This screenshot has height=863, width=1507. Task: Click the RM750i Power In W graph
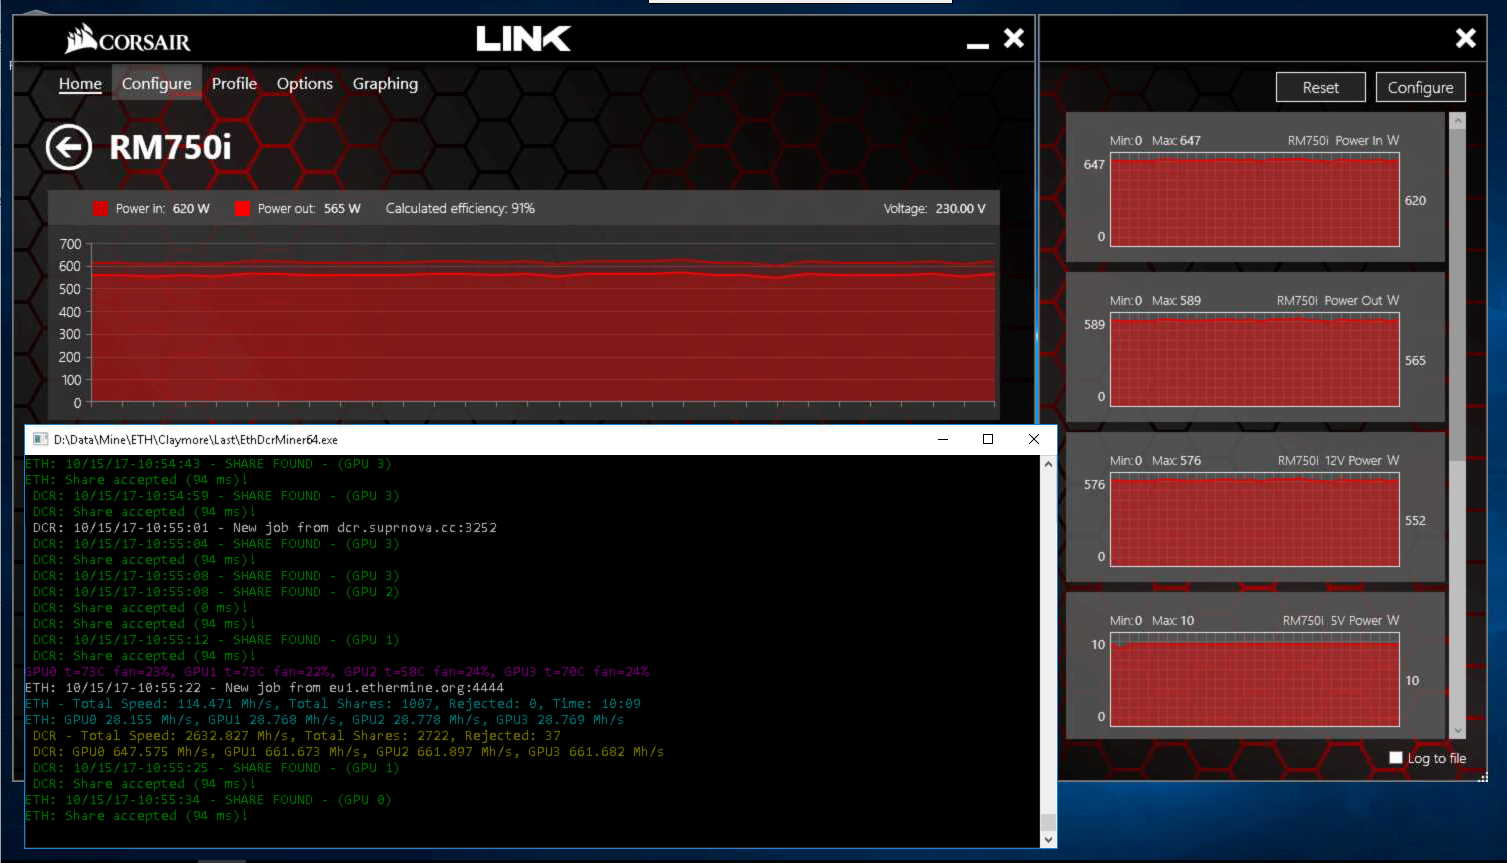click(1255, 200)
